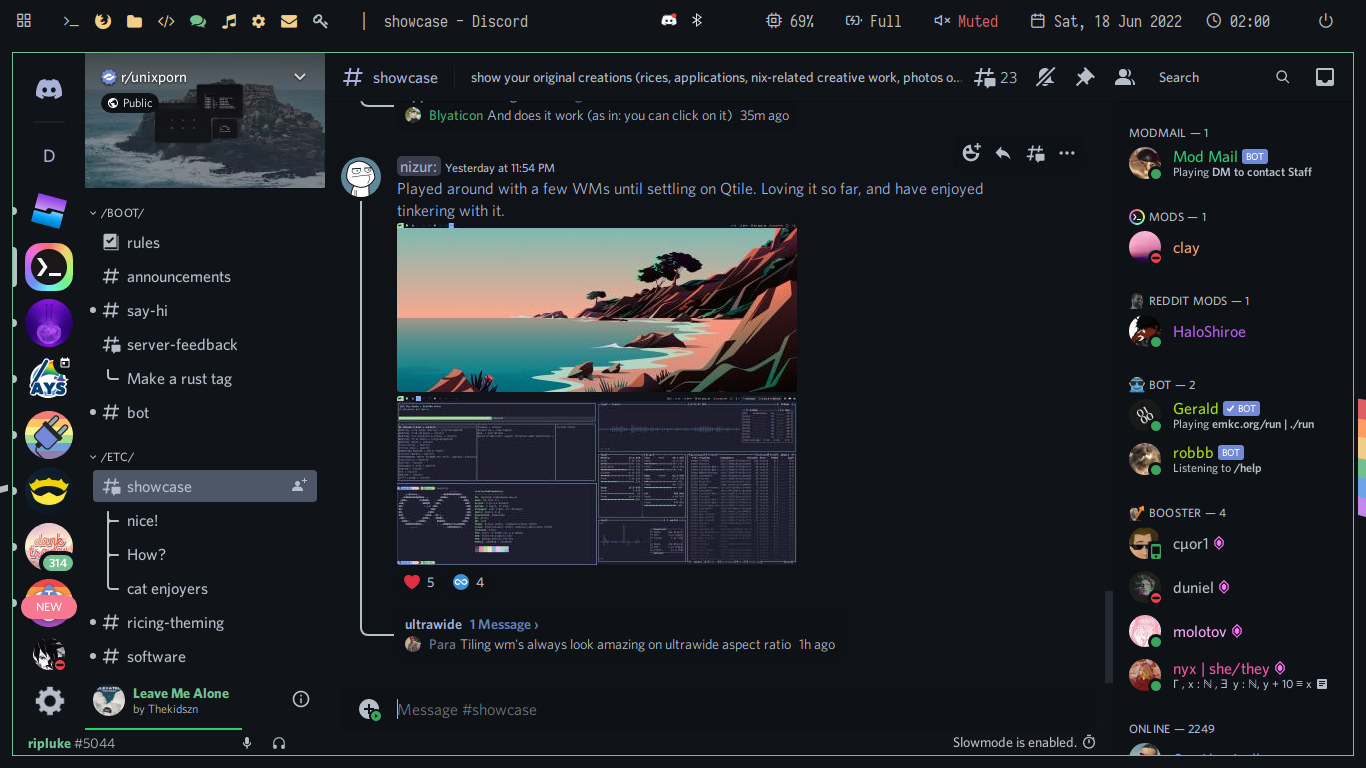View pinned messages in showcase
1366x768 pixels.
[x=1084, y=77]
